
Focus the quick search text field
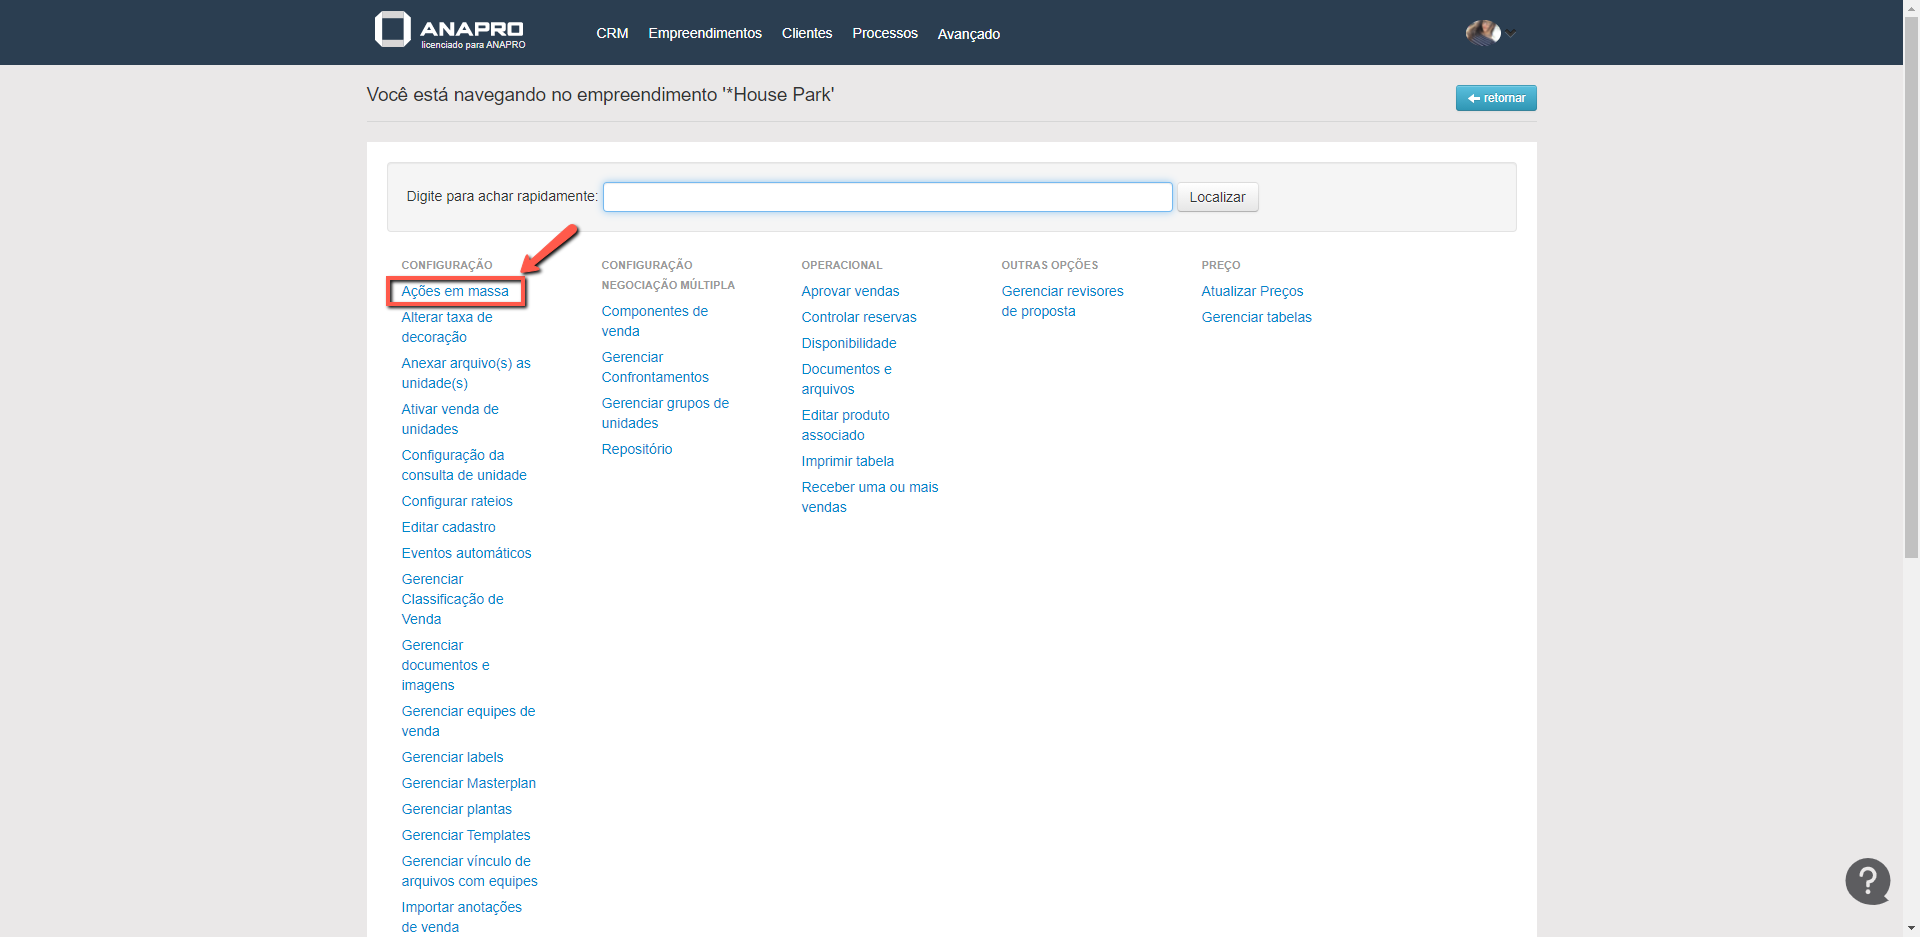click(887, 197)
